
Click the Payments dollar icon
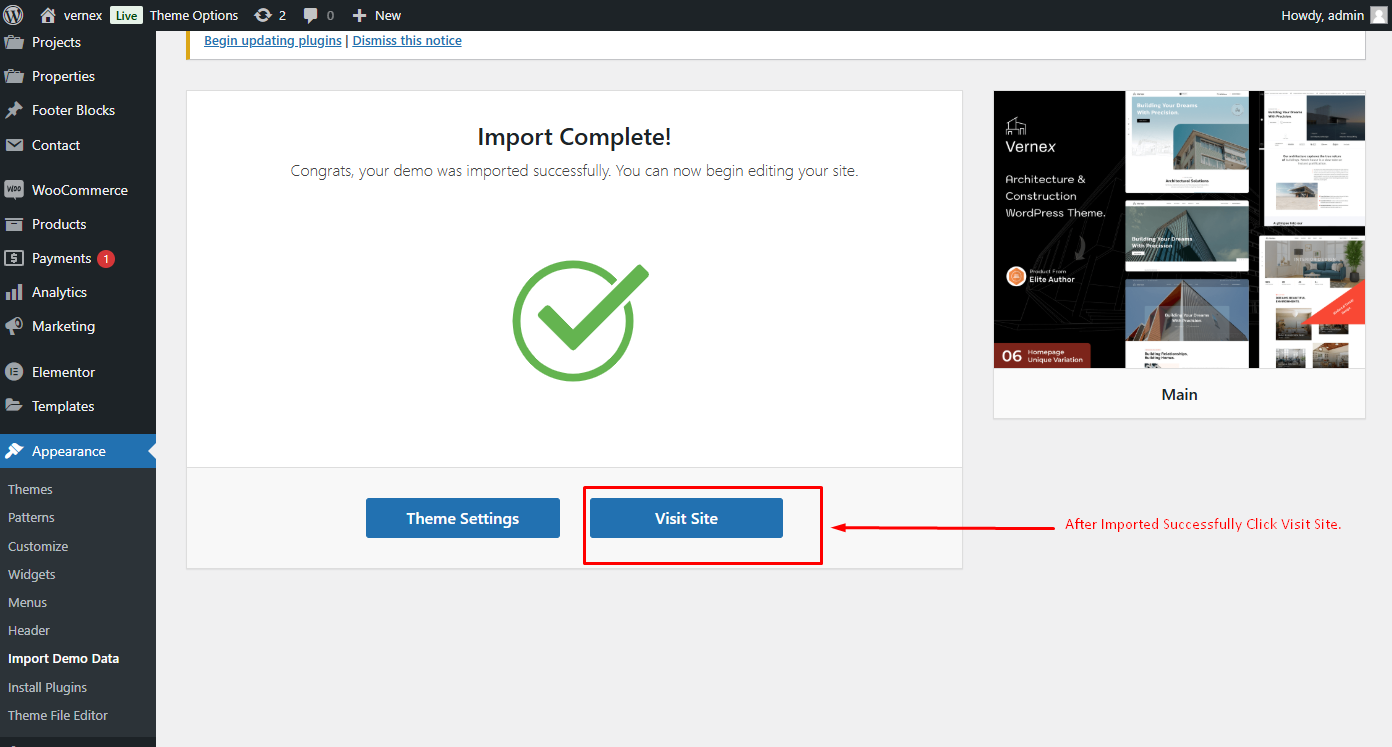(14, 258)
